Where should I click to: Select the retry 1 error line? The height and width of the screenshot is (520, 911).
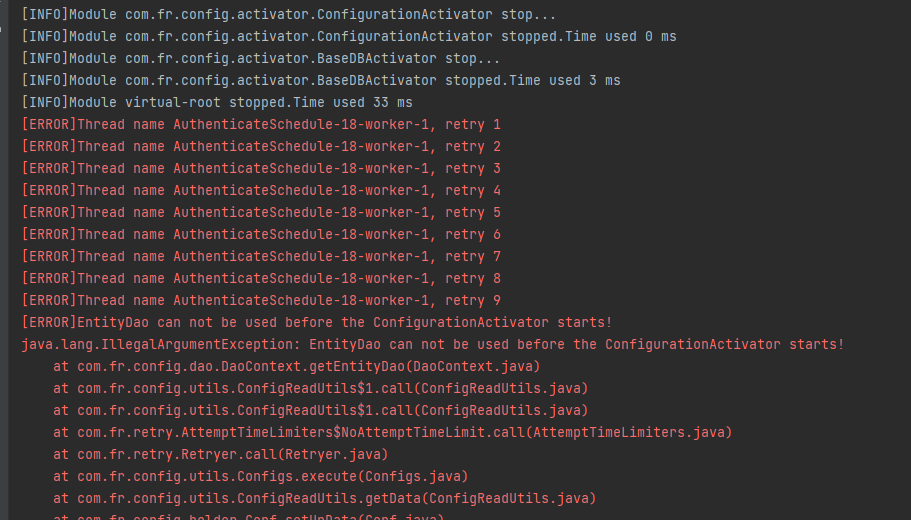261,125
